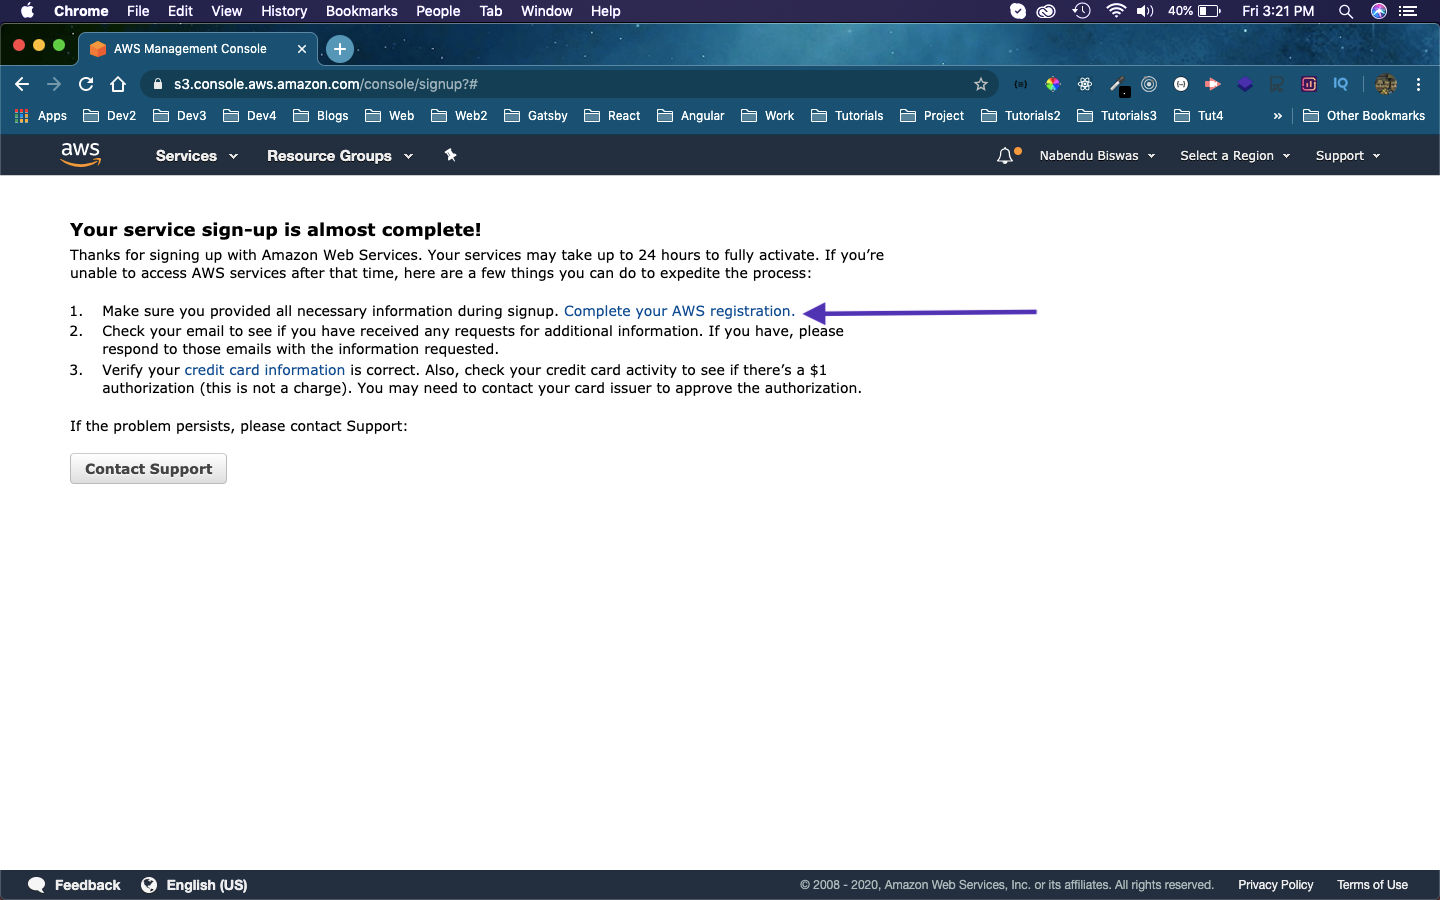Click the Apps grid shortcut in bookmarks bar
This screenshot has width=1440, height=900.
(x=41, y=116)
